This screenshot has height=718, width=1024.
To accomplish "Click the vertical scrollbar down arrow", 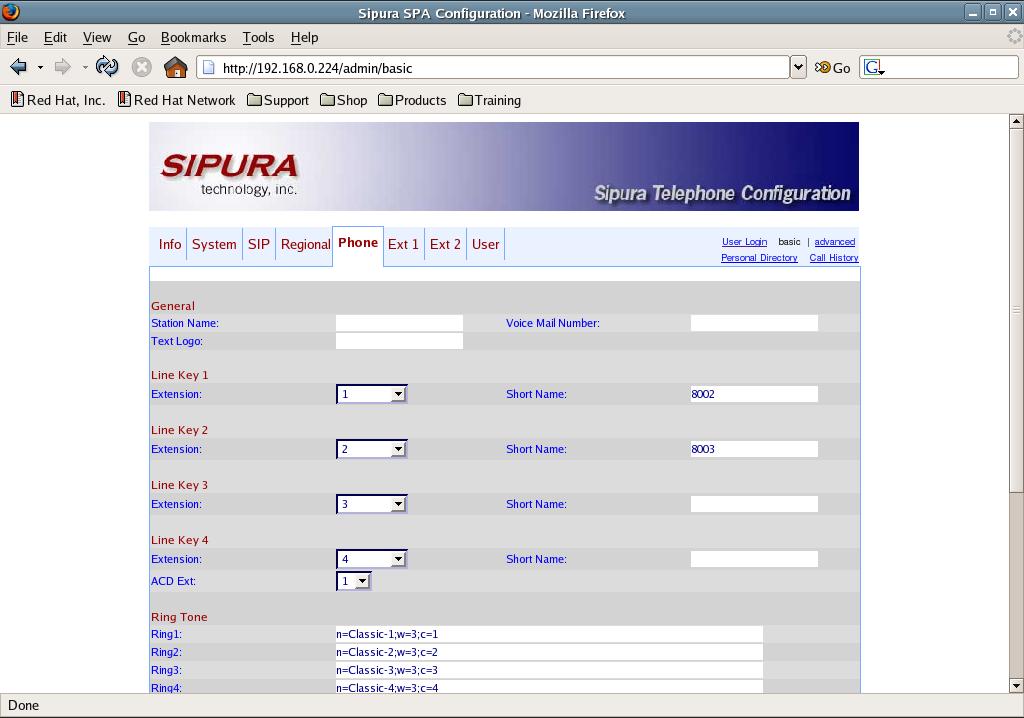I will point(1016,686).
